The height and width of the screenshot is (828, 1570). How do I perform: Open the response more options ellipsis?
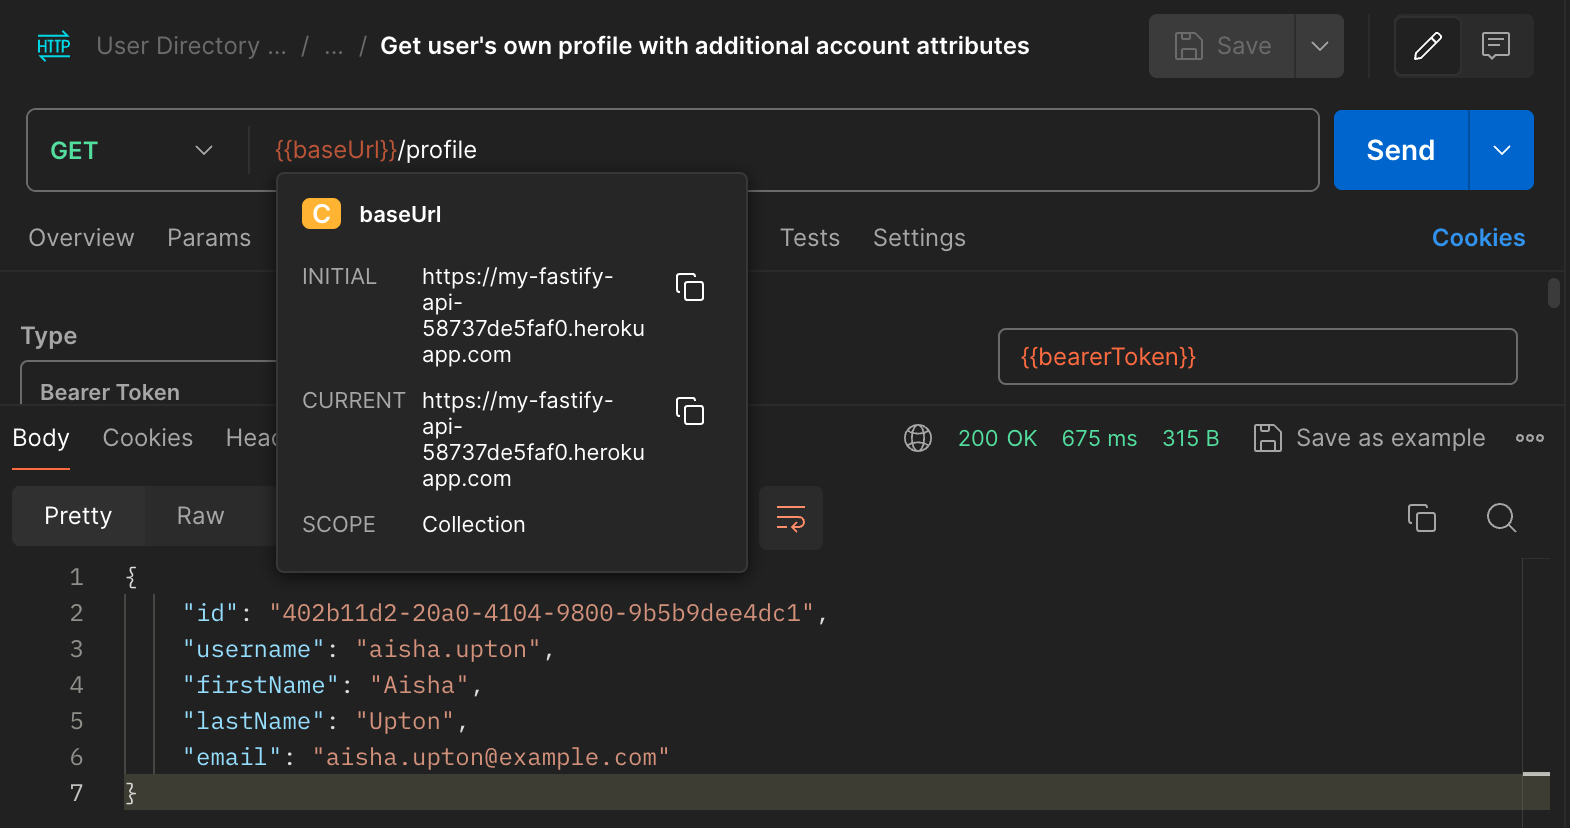click(1530, 438)
